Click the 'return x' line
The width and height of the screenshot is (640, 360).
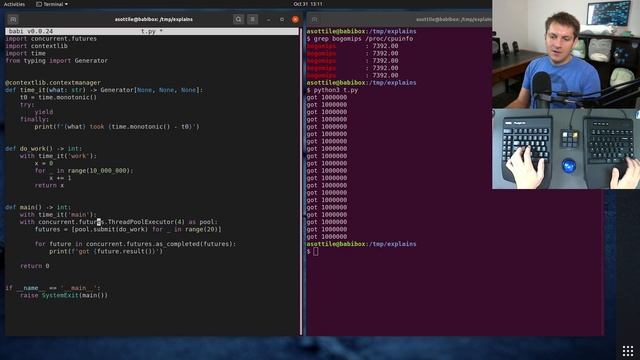[x=49, y=185]
